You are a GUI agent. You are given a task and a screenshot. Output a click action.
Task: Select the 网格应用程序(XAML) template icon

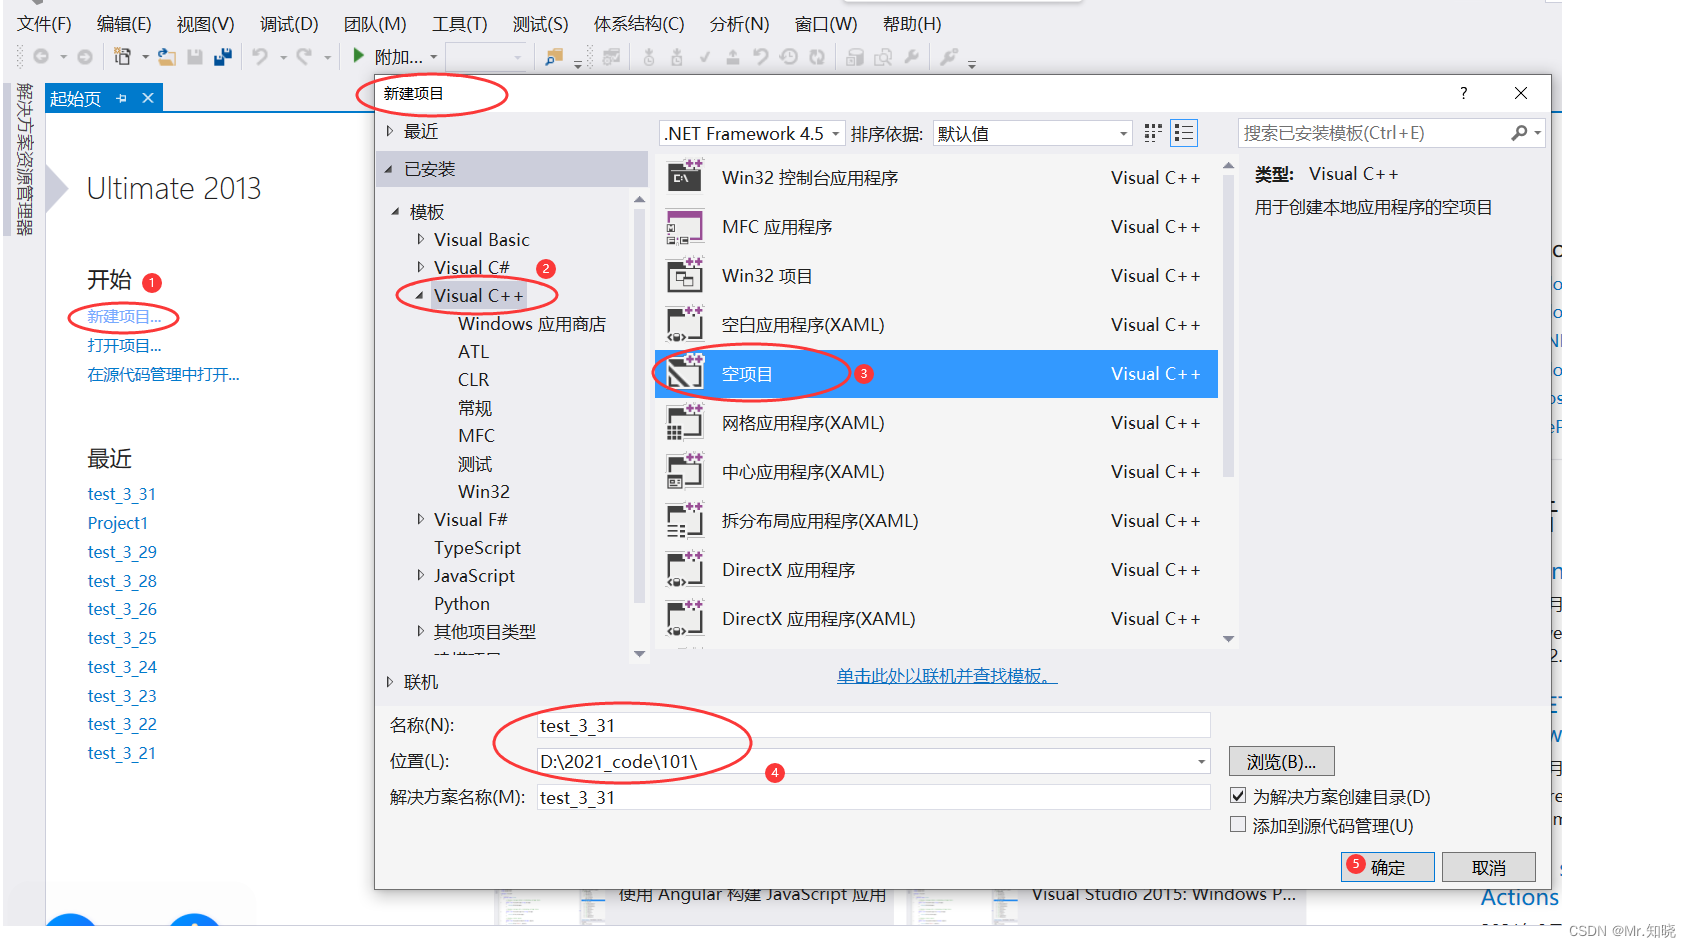pos(684,423)
